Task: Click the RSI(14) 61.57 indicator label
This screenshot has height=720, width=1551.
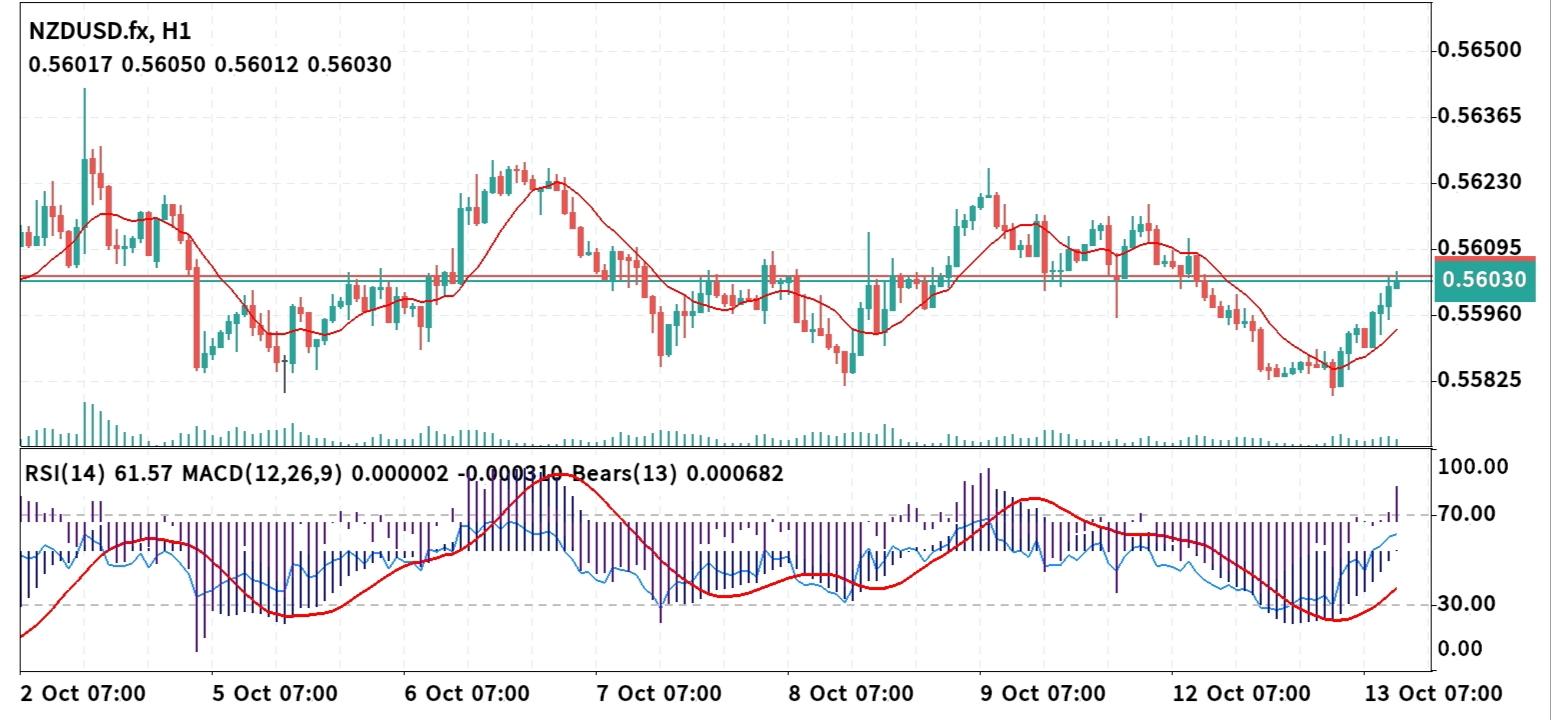Action: (x=101, y=474)
